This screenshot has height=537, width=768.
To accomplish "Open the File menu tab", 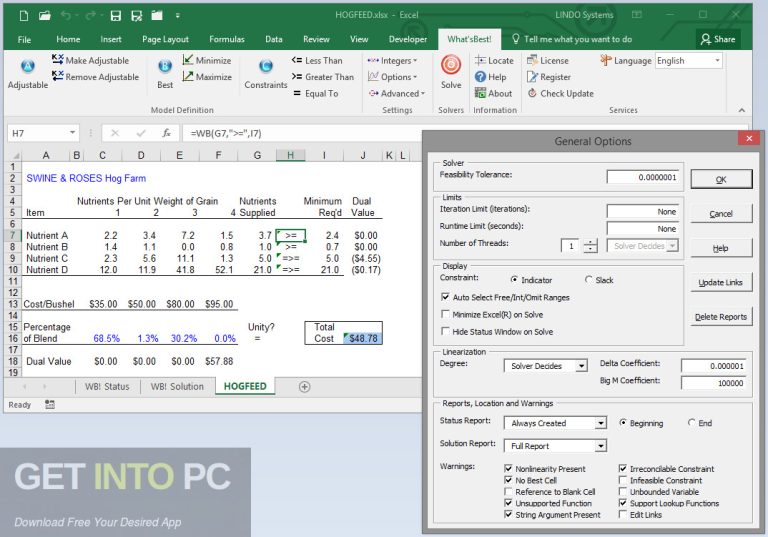I will click(24, 39).
